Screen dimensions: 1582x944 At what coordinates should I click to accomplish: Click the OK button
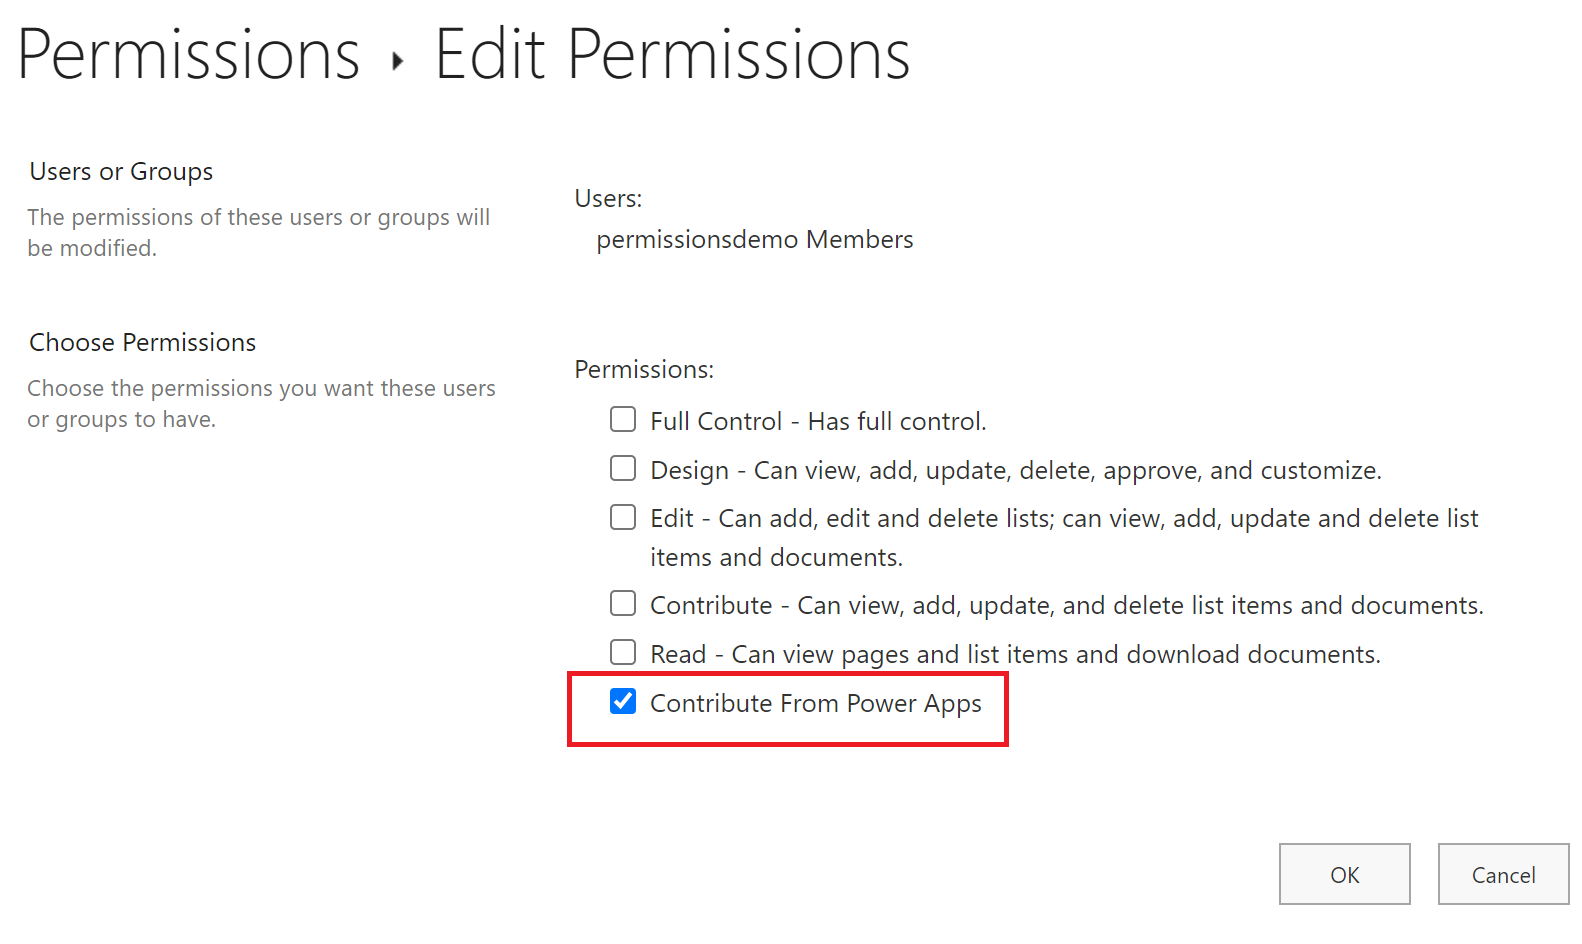point(1344,875)
